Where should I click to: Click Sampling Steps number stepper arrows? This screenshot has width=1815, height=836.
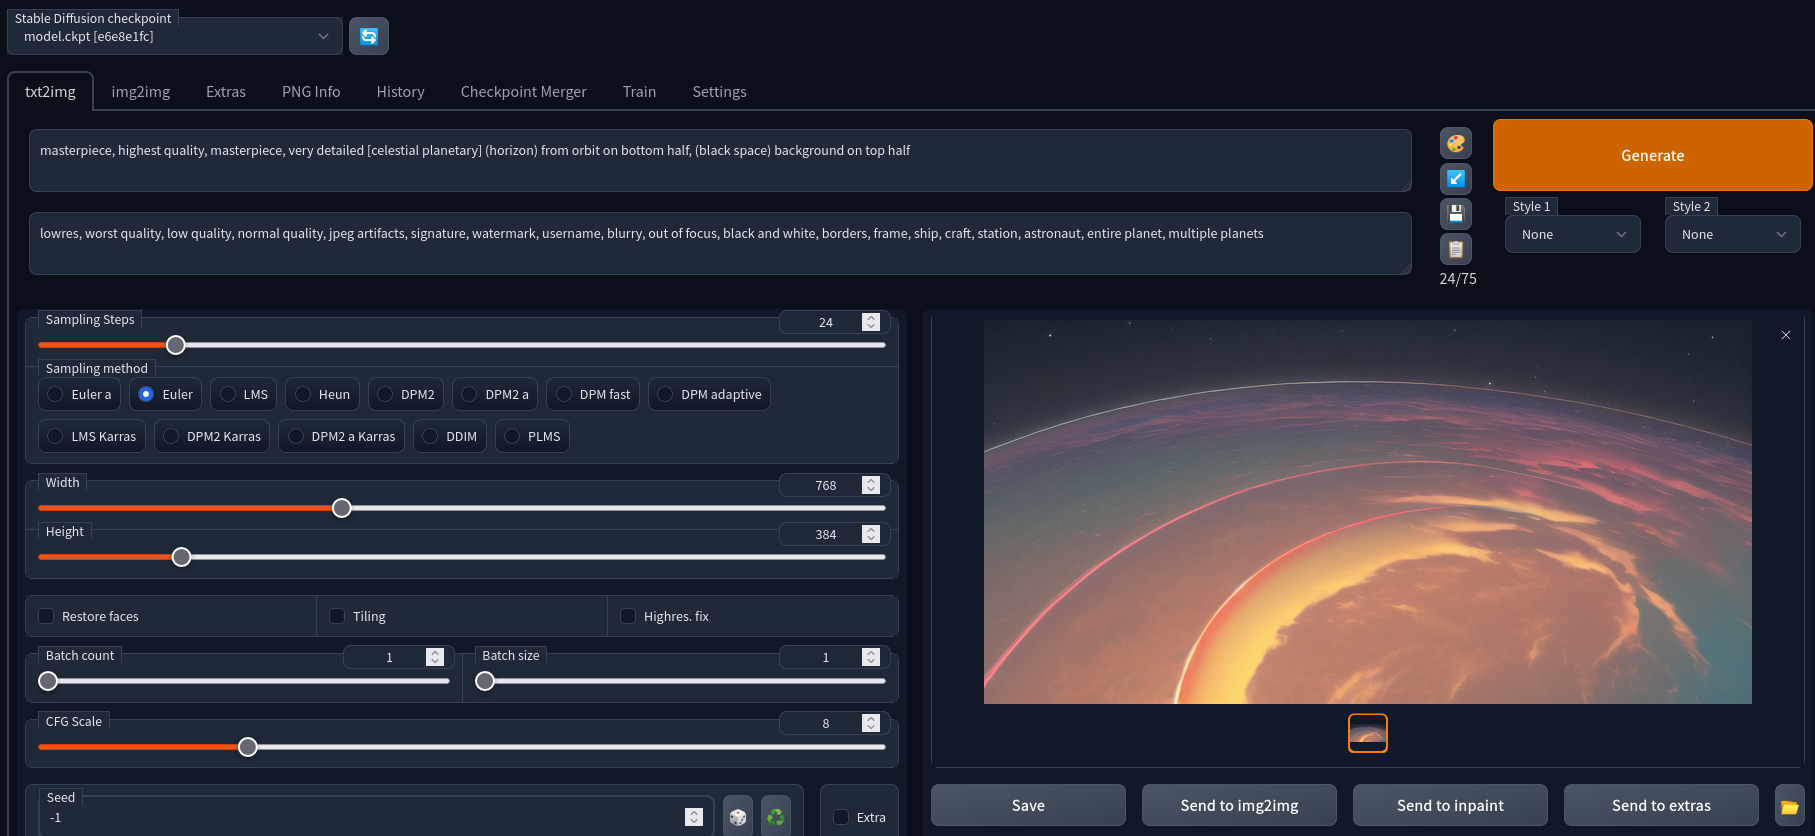[871, 322]
